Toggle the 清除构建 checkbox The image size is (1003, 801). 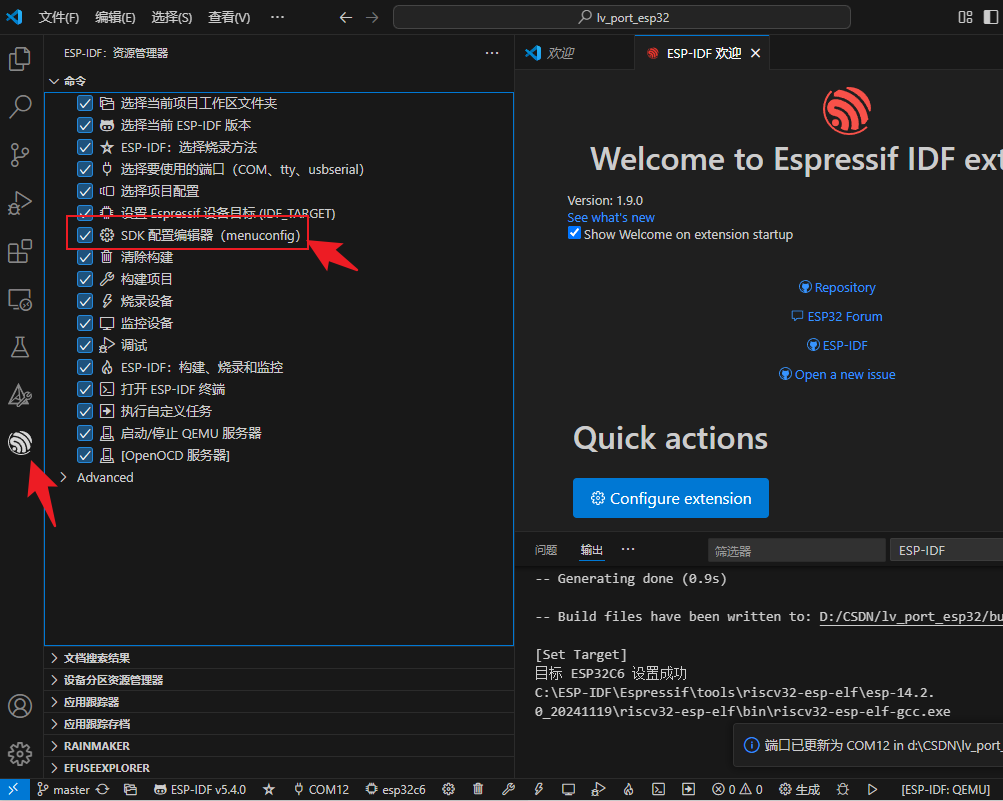pos(84,257)
